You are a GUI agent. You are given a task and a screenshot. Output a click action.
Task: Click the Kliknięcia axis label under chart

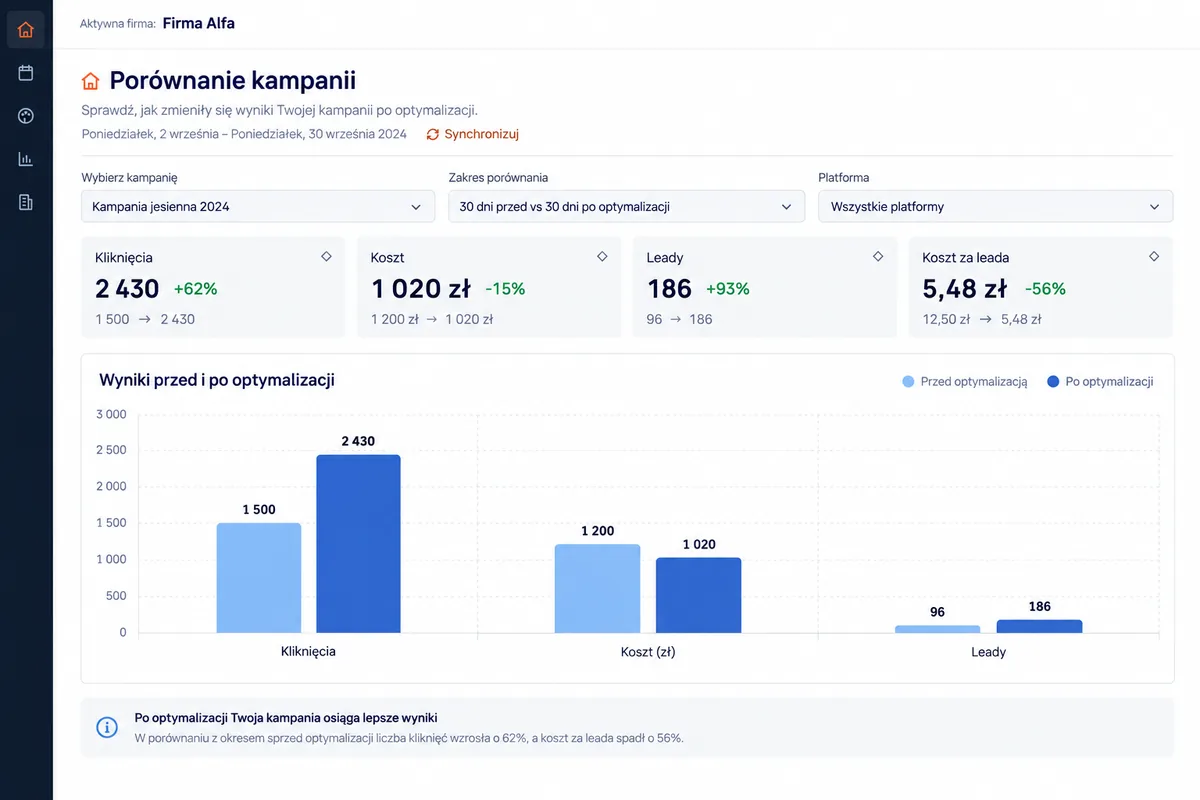click(309, 651)
